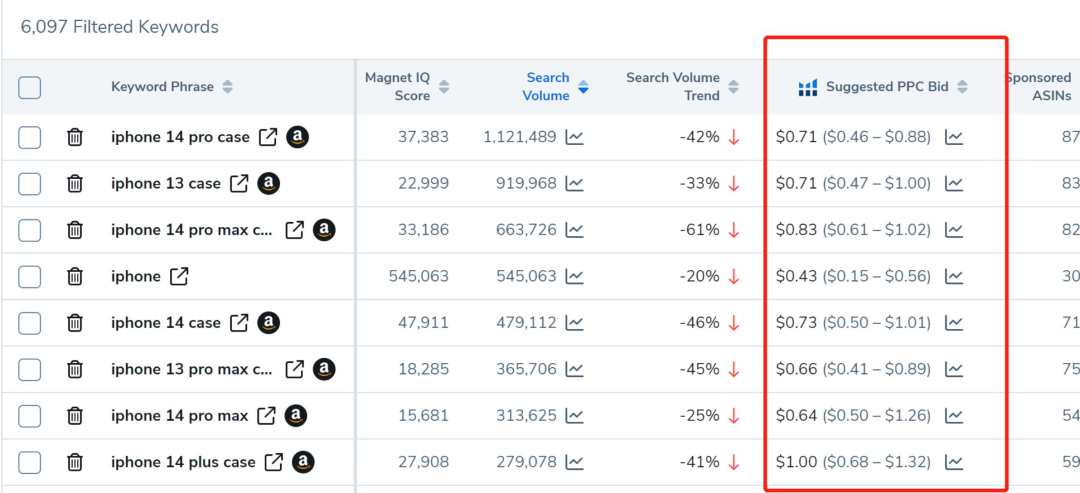Select the plain iphone keyword checkbox
The width and height of the screenshot is (1080, 493).
pos(30,276)
